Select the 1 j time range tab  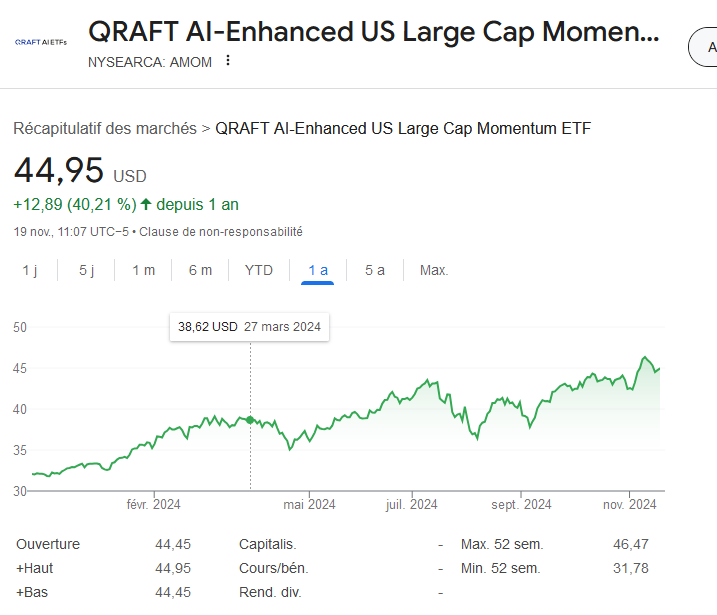coord(30,270)
